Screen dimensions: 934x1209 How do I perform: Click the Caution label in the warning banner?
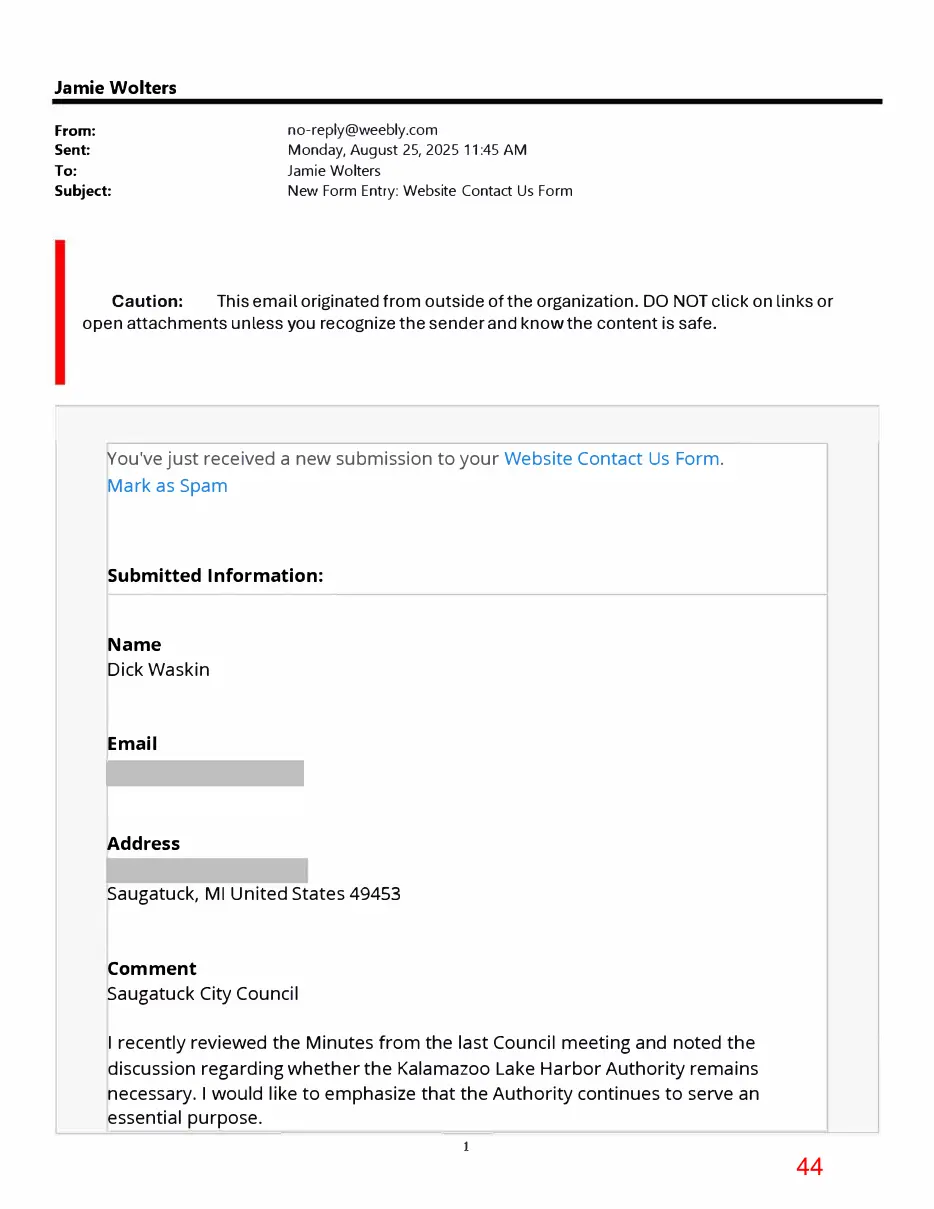(147, 301)
